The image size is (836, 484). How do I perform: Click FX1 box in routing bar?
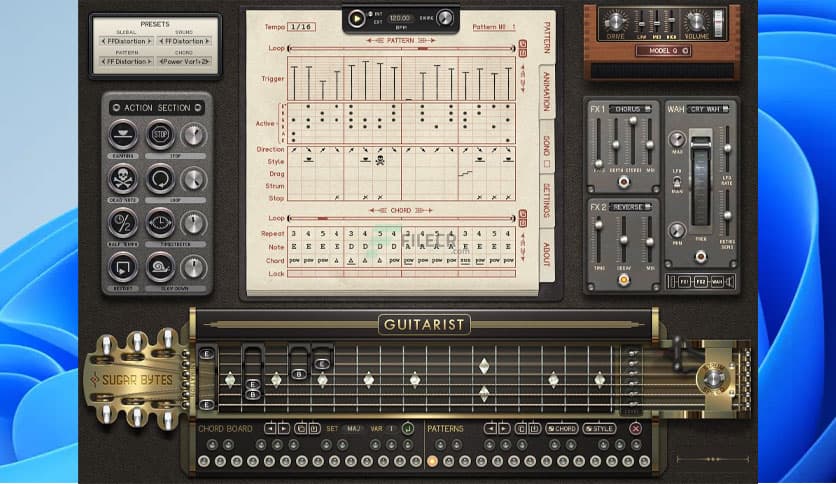point(685,281)
